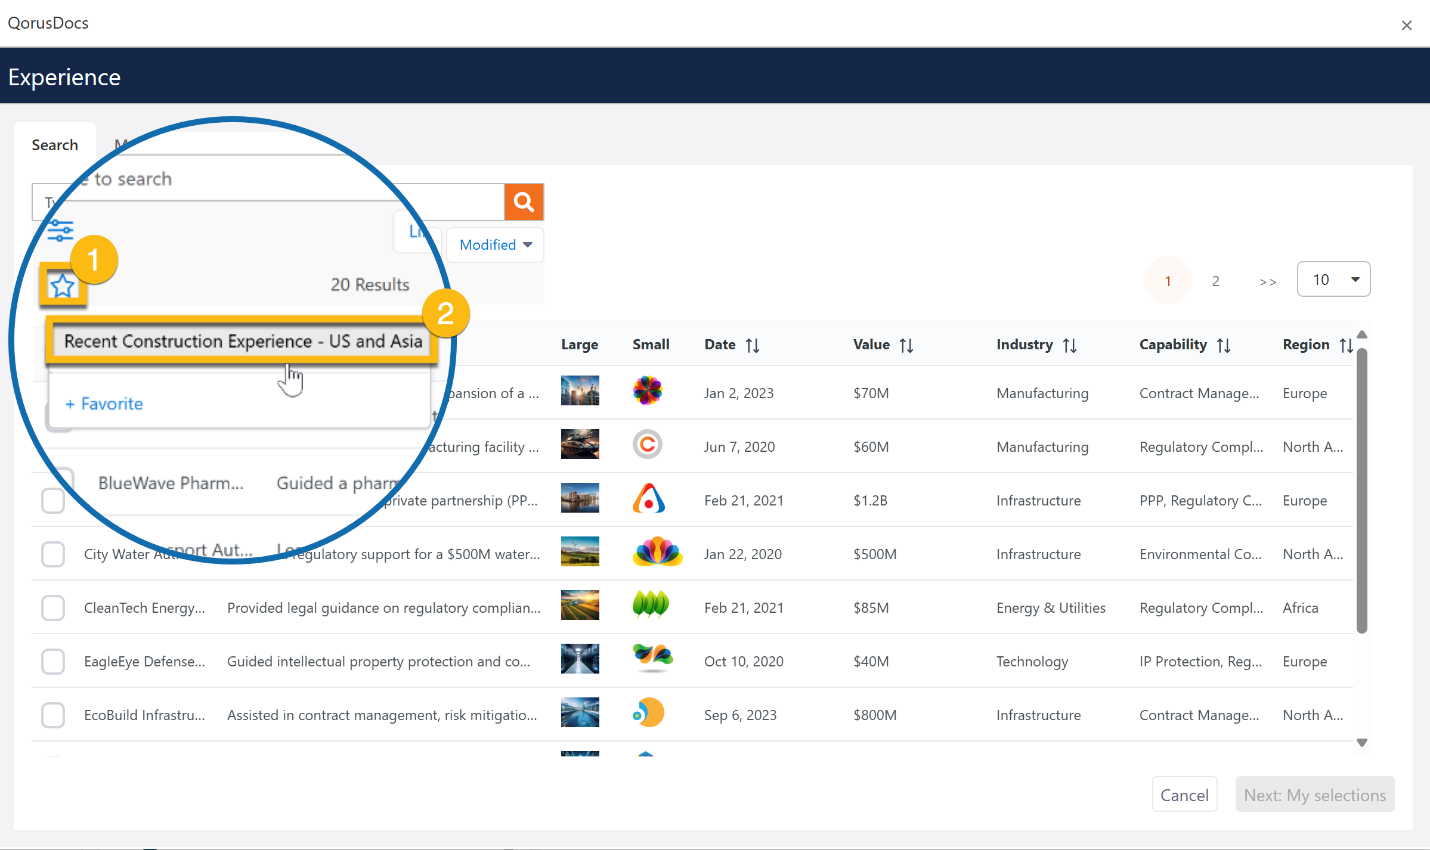Image resolution: width=1430 pixels, height=850 pixels.
Task: Click small logo in EagleEye Defense row
Action: pos(653,657)
